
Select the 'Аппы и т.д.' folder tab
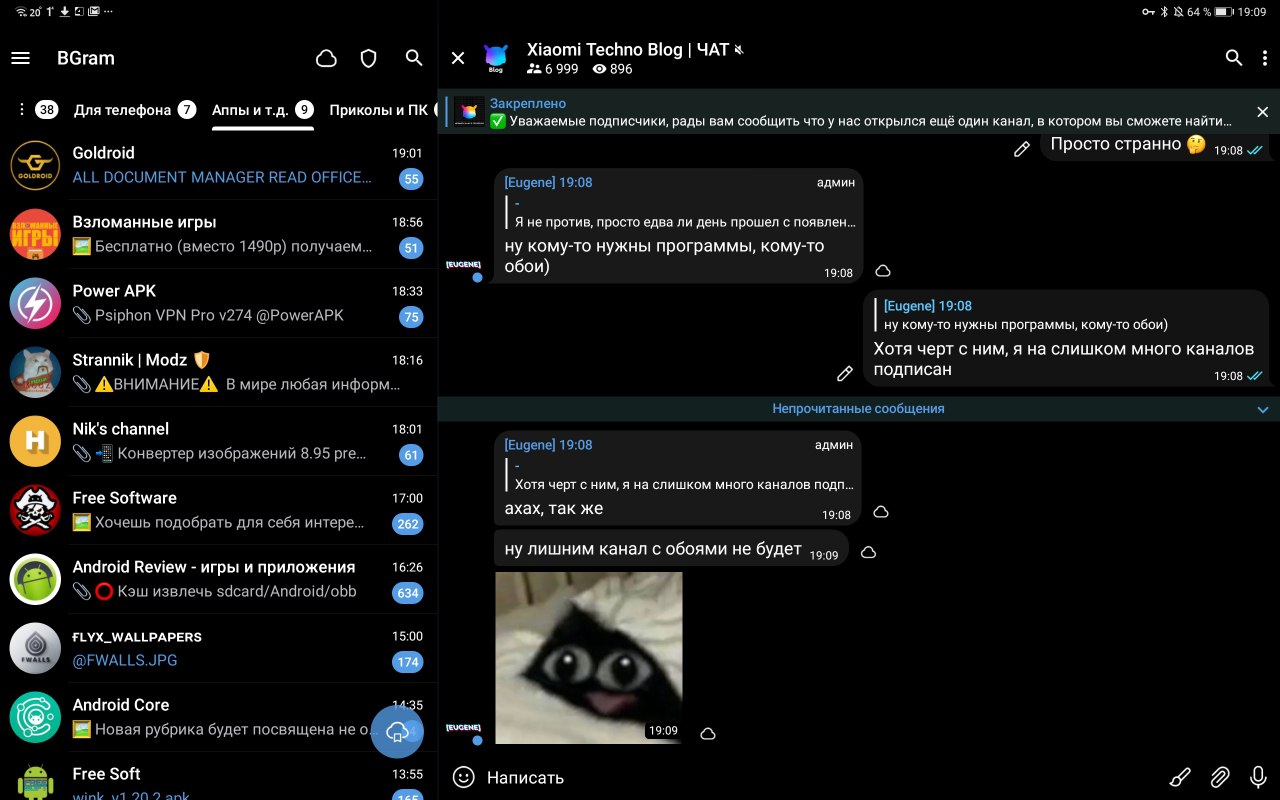pos(263,110)
